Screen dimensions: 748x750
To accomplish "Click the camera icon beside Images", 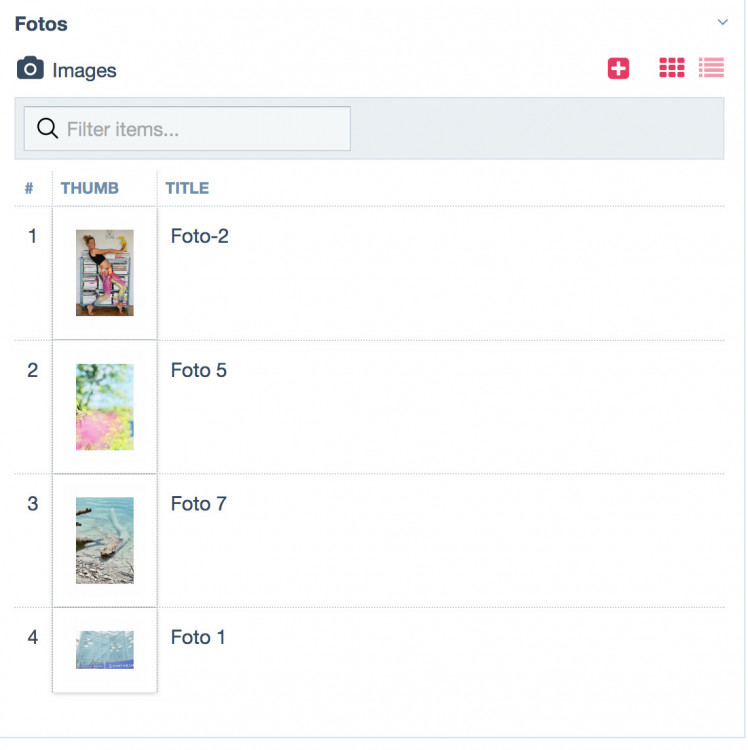I will click(31, 69).
